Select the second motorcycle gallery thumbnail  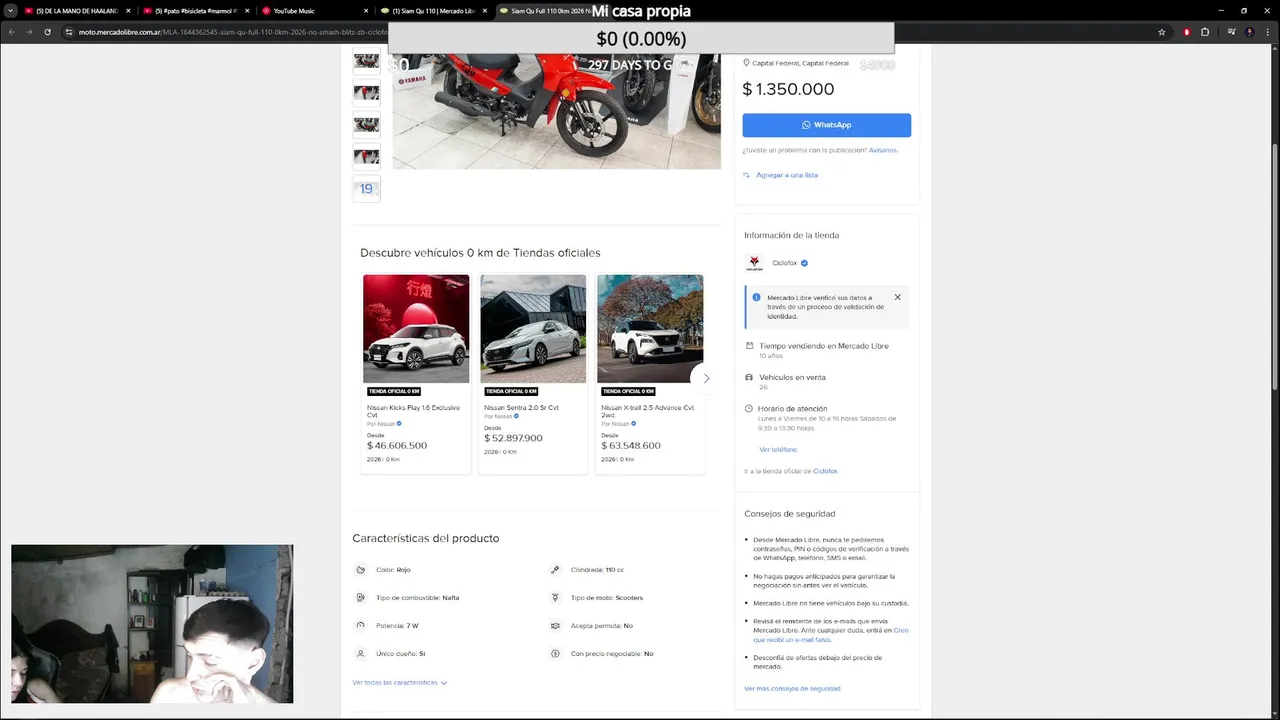[x=366, y=92]
